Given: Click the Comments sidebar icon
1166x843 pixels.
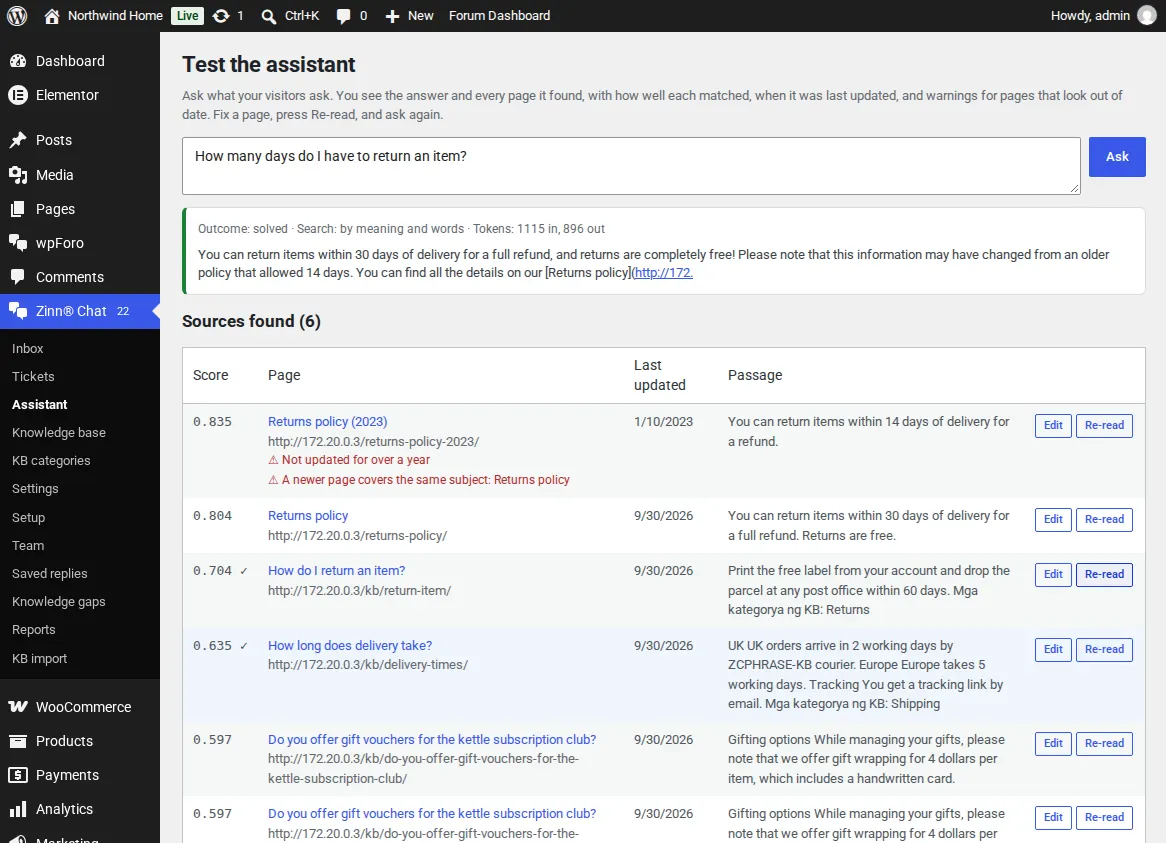Looking at the screenshot, I should click(x=18, y=277).
